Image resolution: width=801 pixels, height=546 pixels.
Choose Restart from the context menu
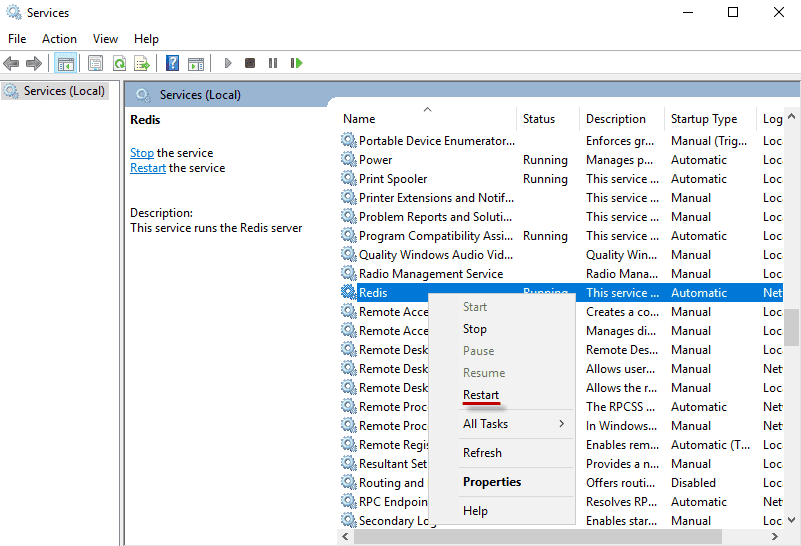[x=502, y=395]
